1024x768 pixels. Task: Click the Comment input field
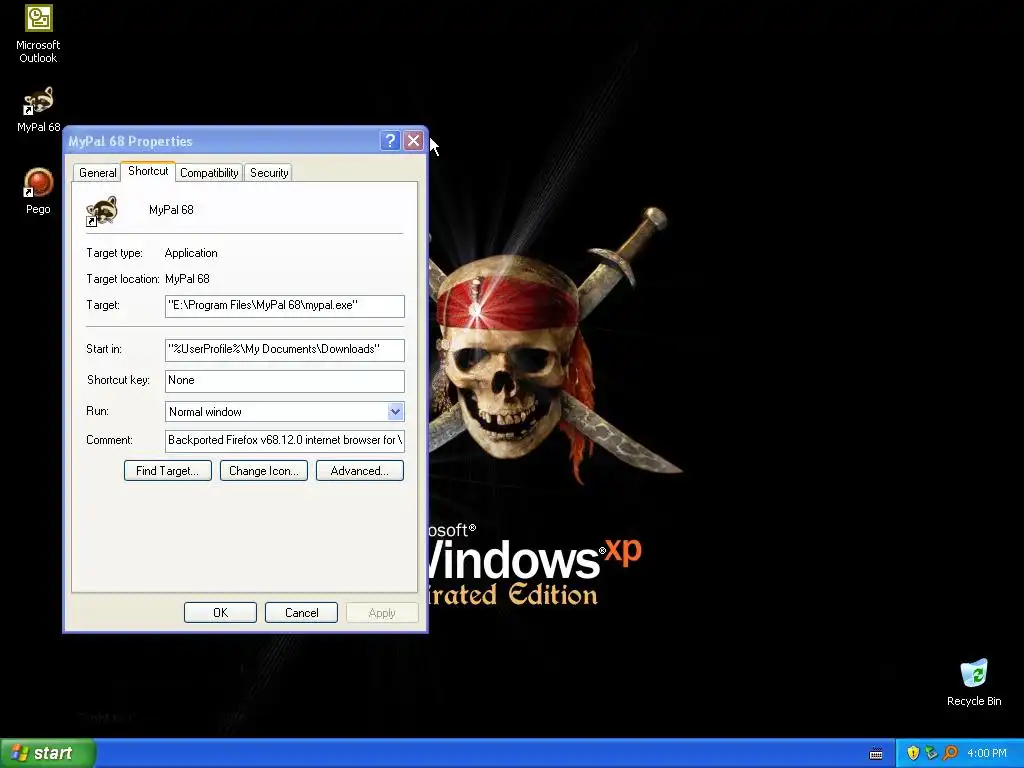coord(285,440)
